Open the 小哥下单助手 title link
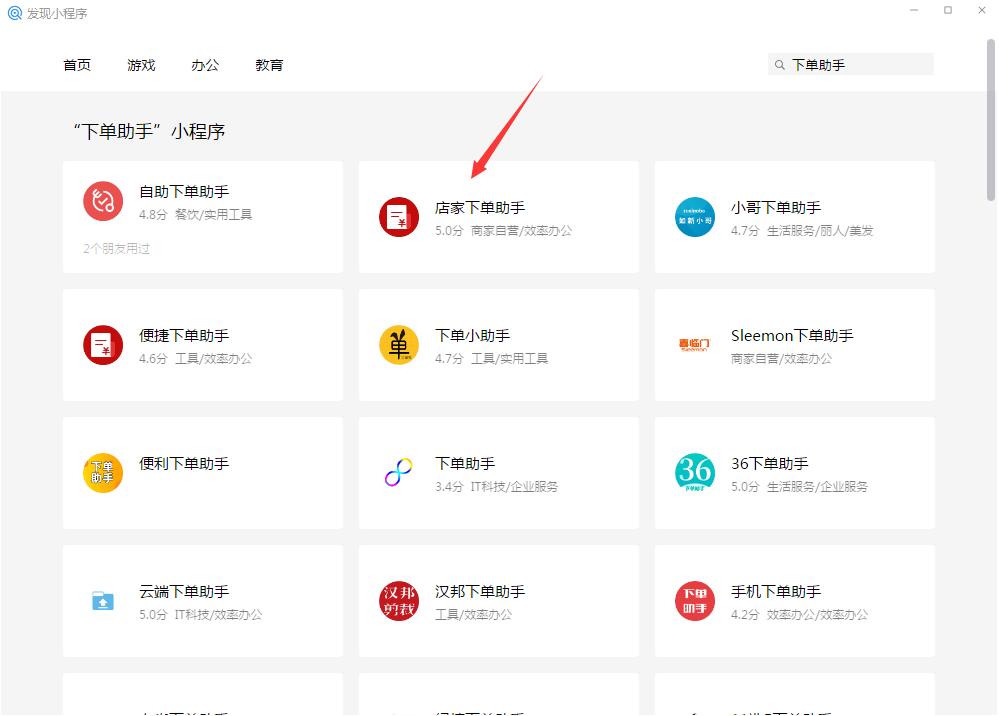Image resolution: width=999 pixels, height=716 pixels. tap(776, 208)
